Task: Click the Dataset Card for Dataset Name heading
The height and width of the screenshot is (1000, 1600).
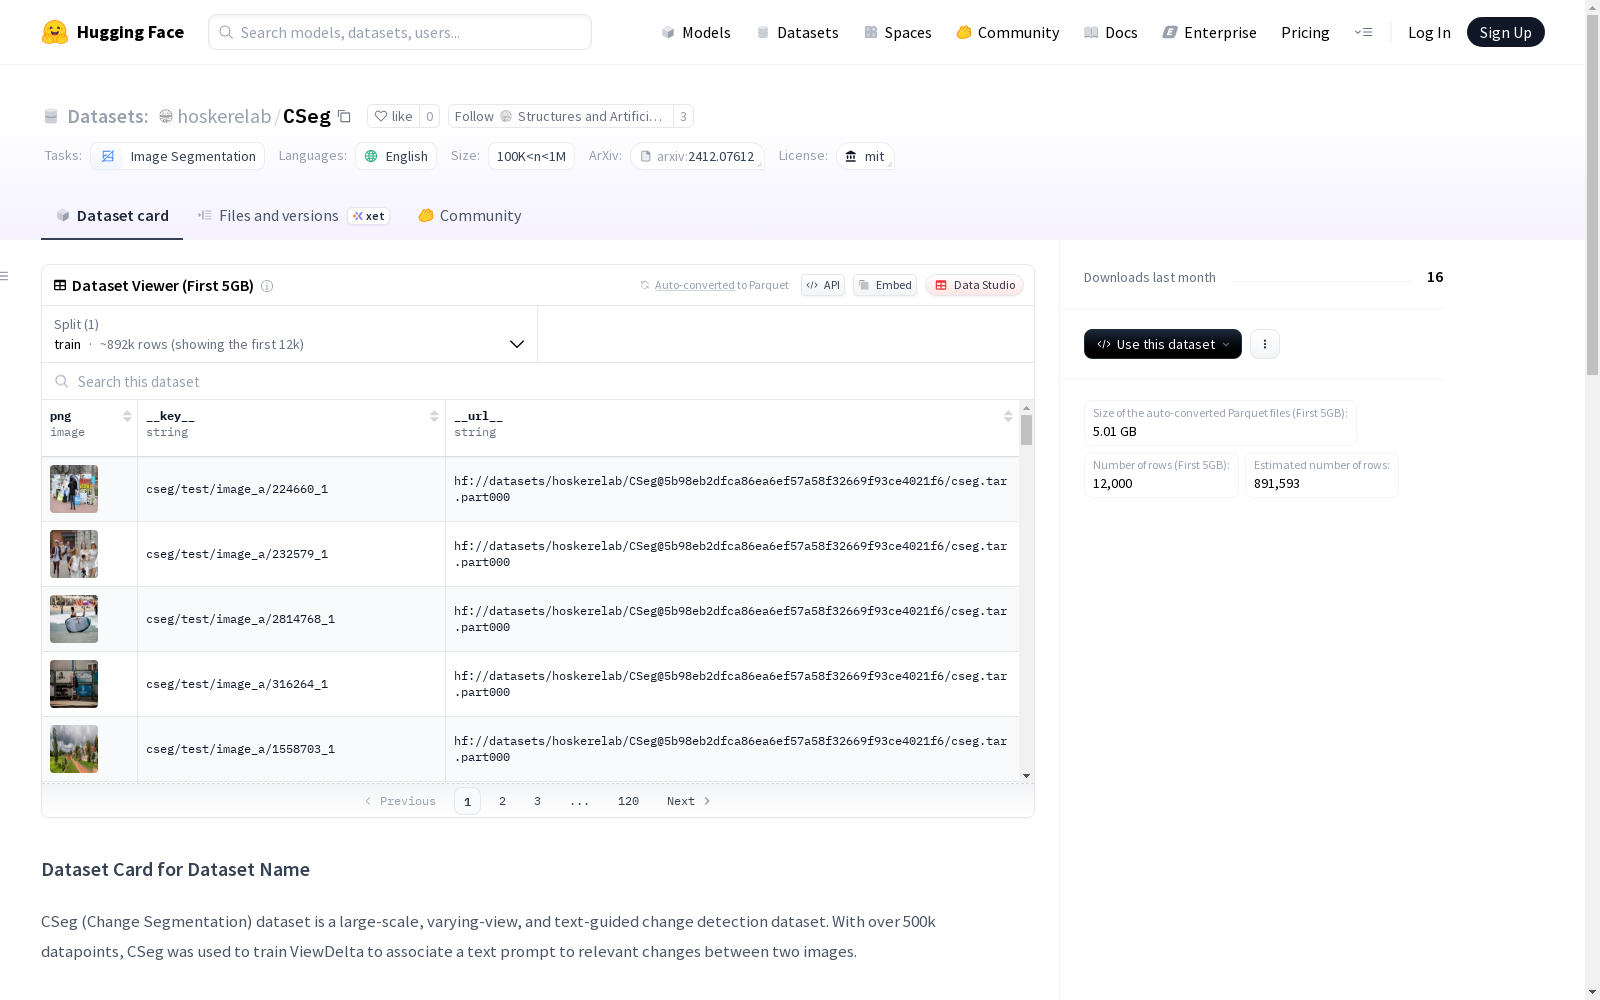Action: 175,869
